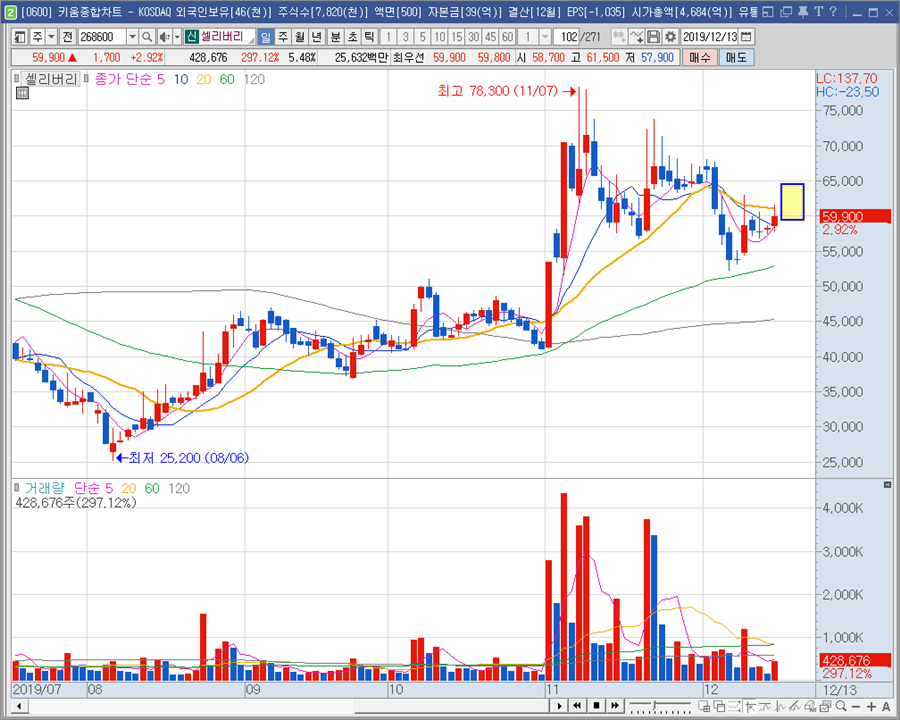The width and height of the screenshot is (900, 720).
Task: Click the eraser tool icon in bottom bar
Action: (810, 706)
